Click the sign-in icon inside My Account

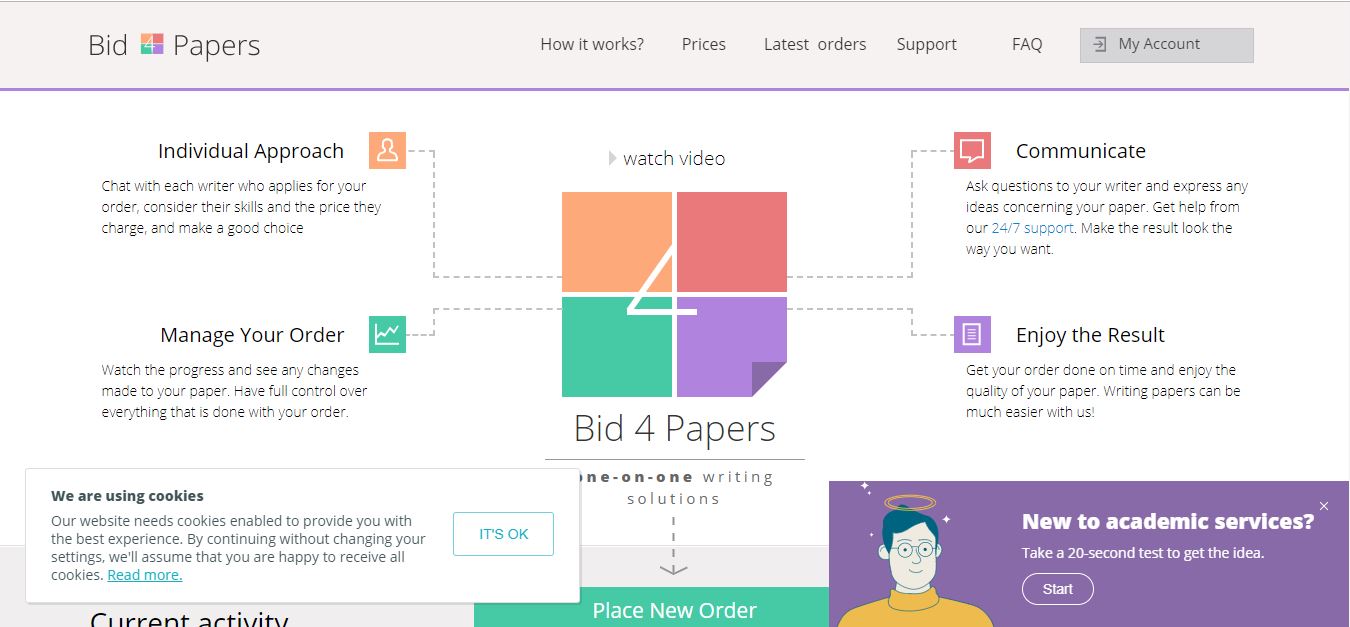coord(1099,44)
